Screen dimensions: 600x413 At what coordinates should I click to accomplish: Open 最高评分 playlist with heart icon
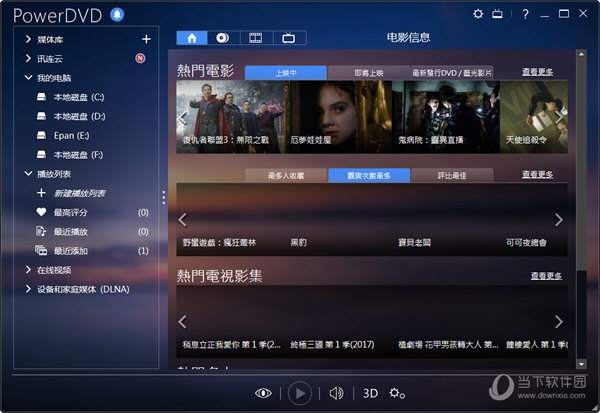coord(92,212)
